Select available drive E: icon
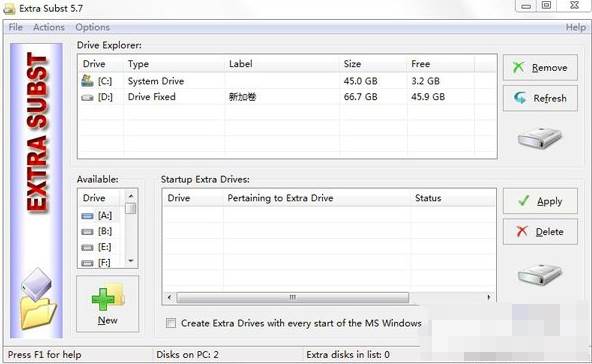The height and width of the screenshot is (364, 592). pos(87,248)
